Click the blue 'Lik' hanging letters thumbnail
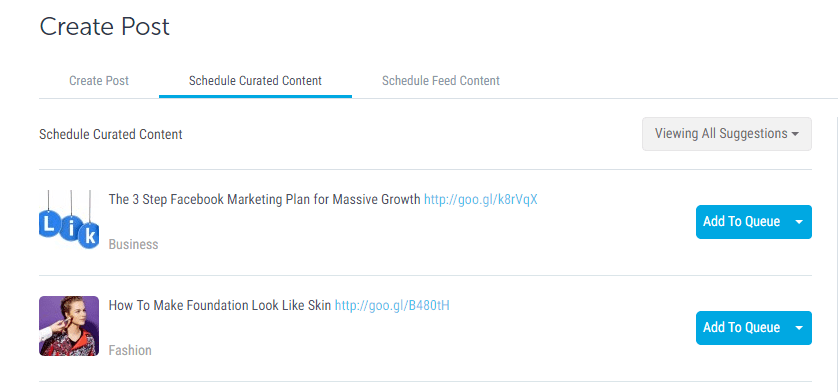Screen dimensions: 838x392 [x=69, y=220]
